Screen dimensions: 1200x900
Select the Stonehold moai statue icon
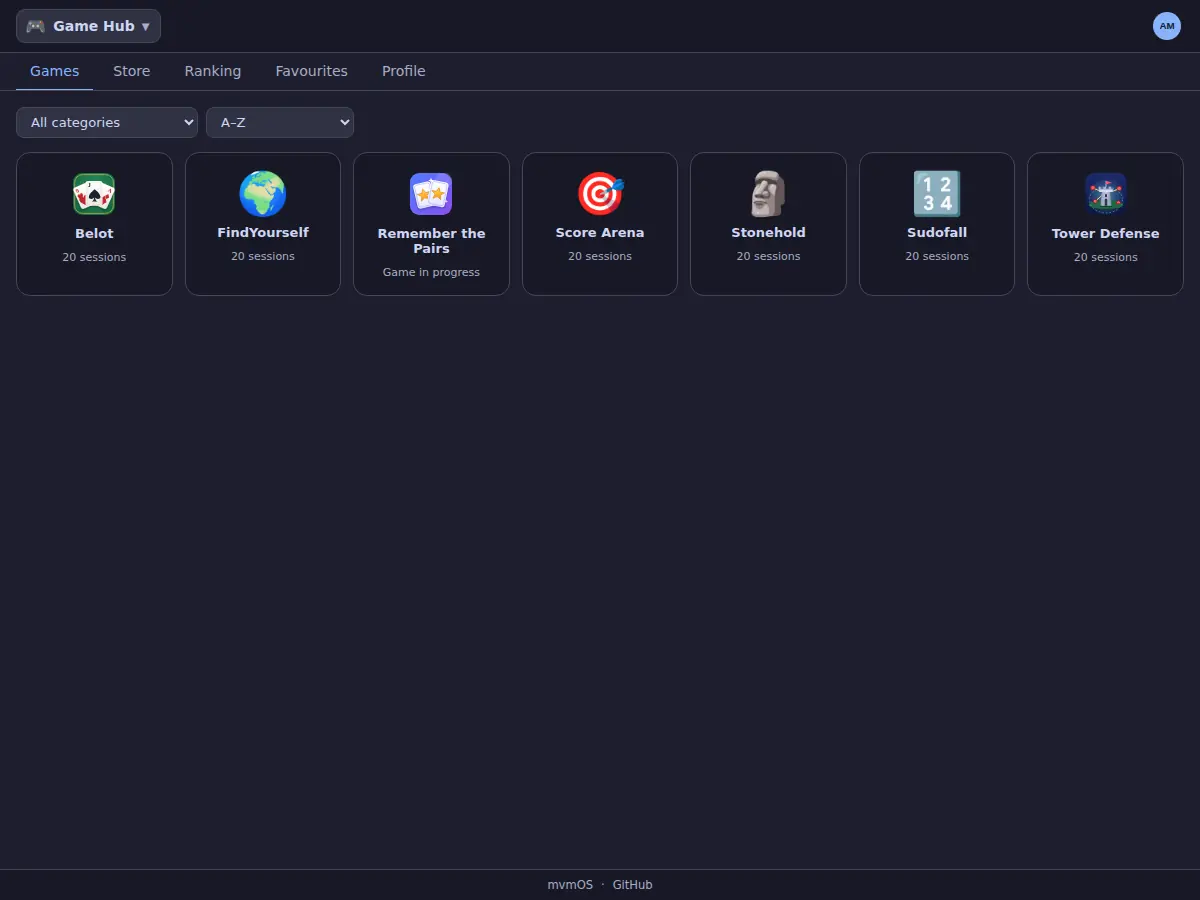pos(768,194)
